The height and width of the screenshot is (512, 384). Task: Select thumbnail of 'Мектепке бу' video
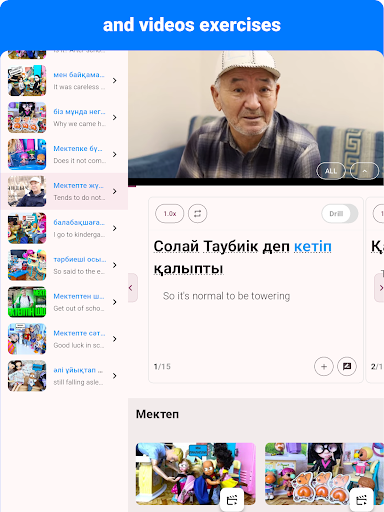(x=27, y=155)
